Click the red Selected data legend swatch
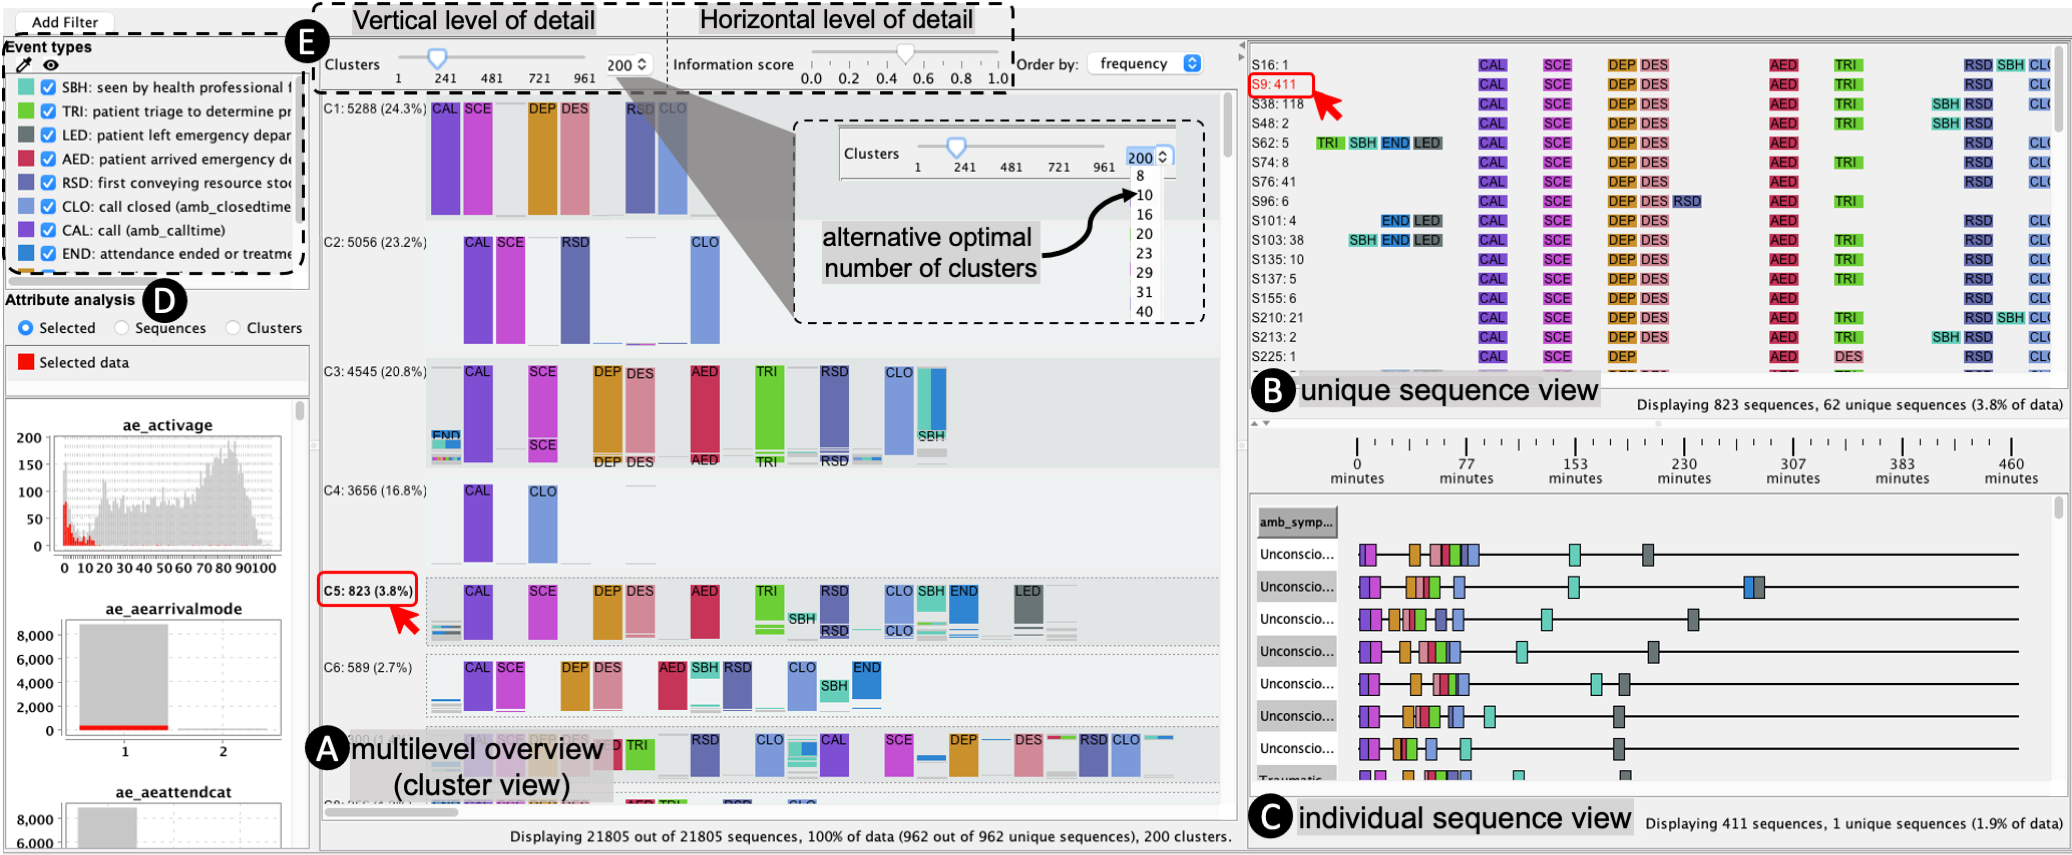 click(x=26, y=362)
